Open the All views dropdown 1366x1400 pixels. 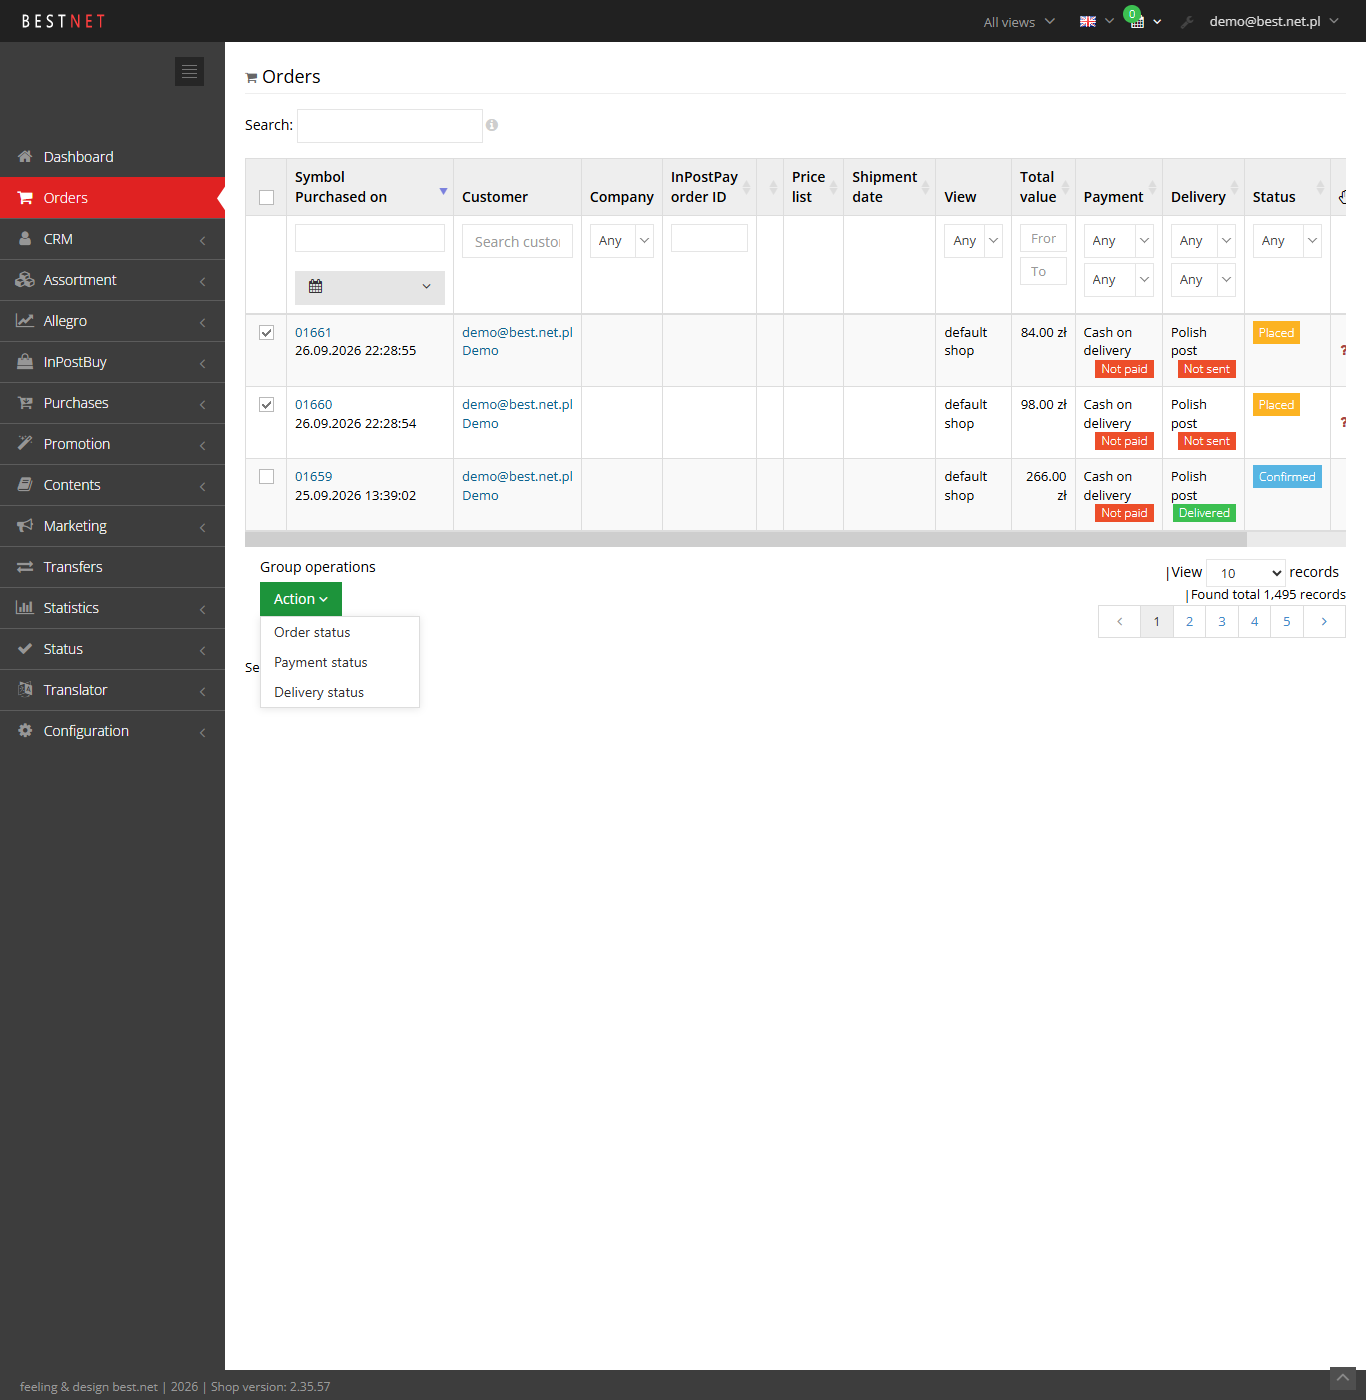[1019, 22]
